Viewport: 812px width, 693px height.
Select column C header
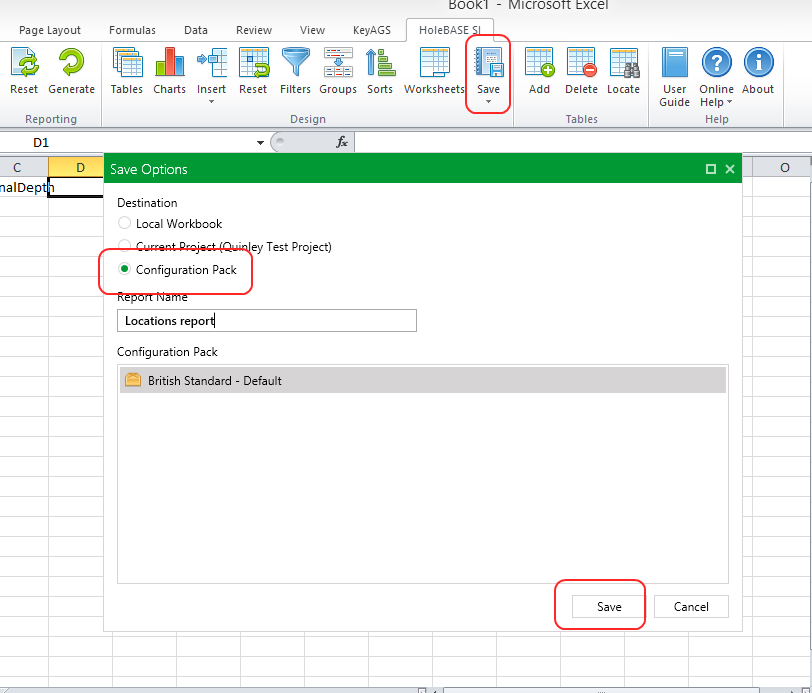[x=17, y=167]
